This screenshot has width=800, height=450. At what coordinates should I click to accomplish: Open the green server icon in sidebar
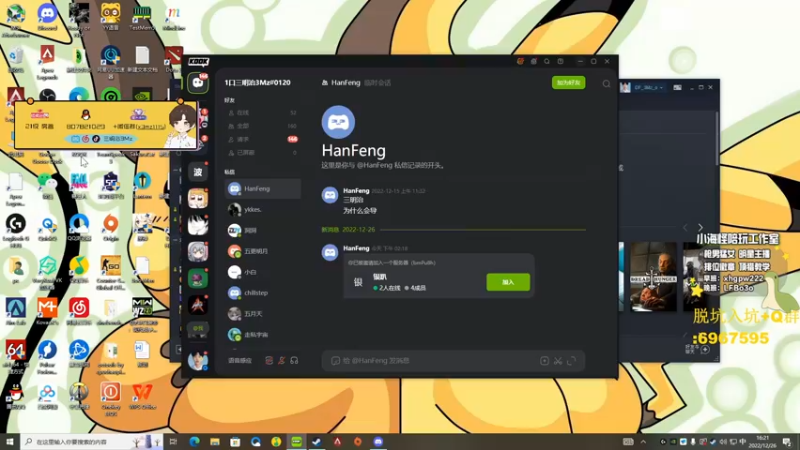pos(198,279)
